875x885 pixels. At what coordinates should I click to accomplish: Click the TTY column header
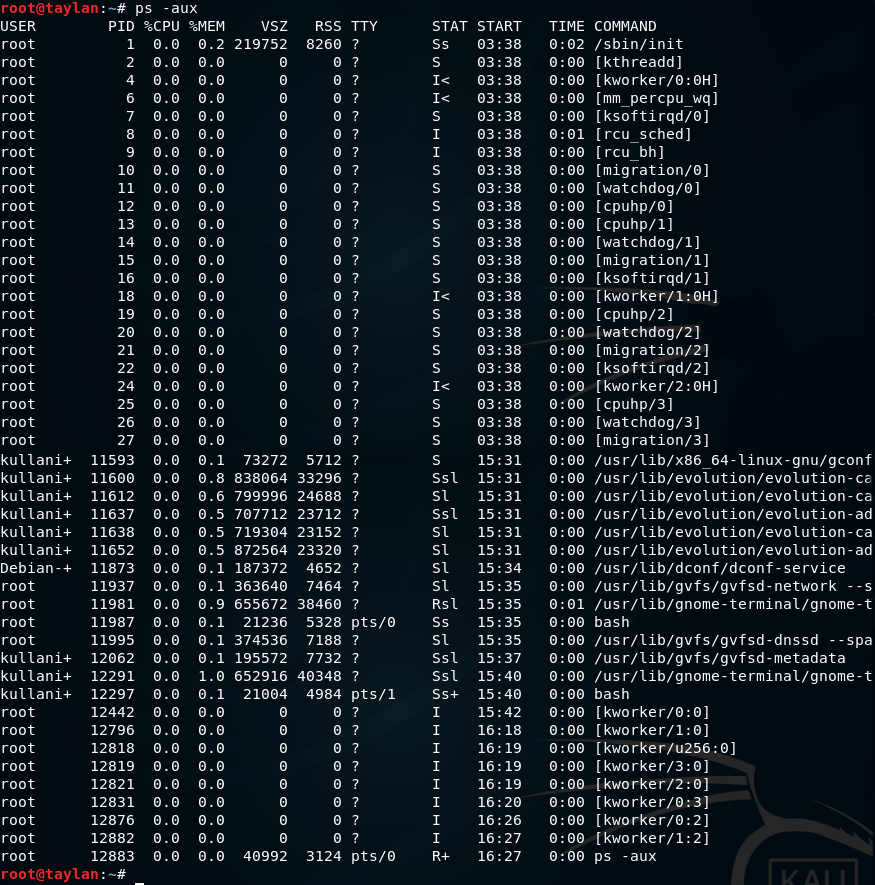pyautogui.click(x=364, y=27)
